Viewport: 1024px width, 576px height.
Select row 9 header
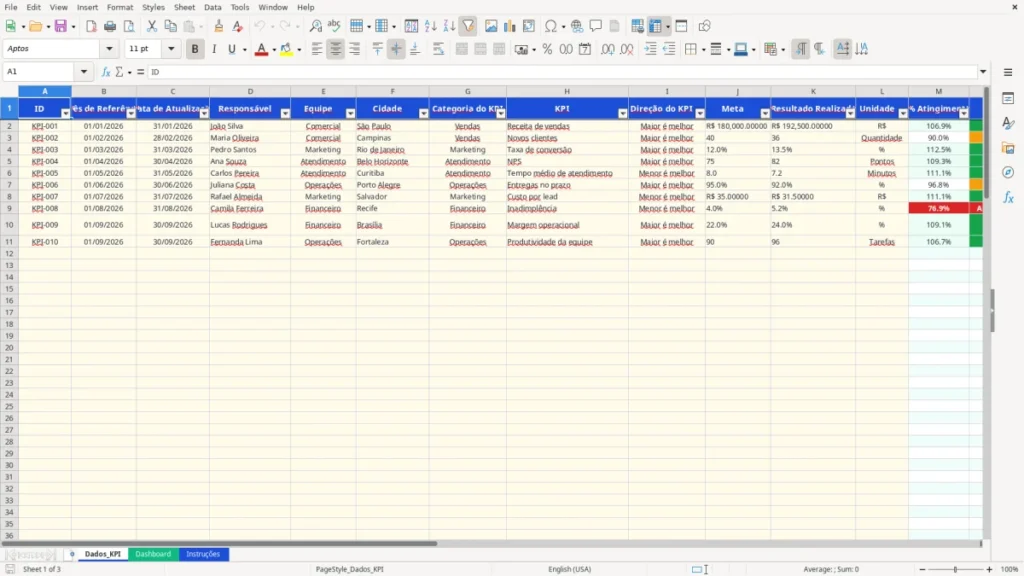[9, 208]
